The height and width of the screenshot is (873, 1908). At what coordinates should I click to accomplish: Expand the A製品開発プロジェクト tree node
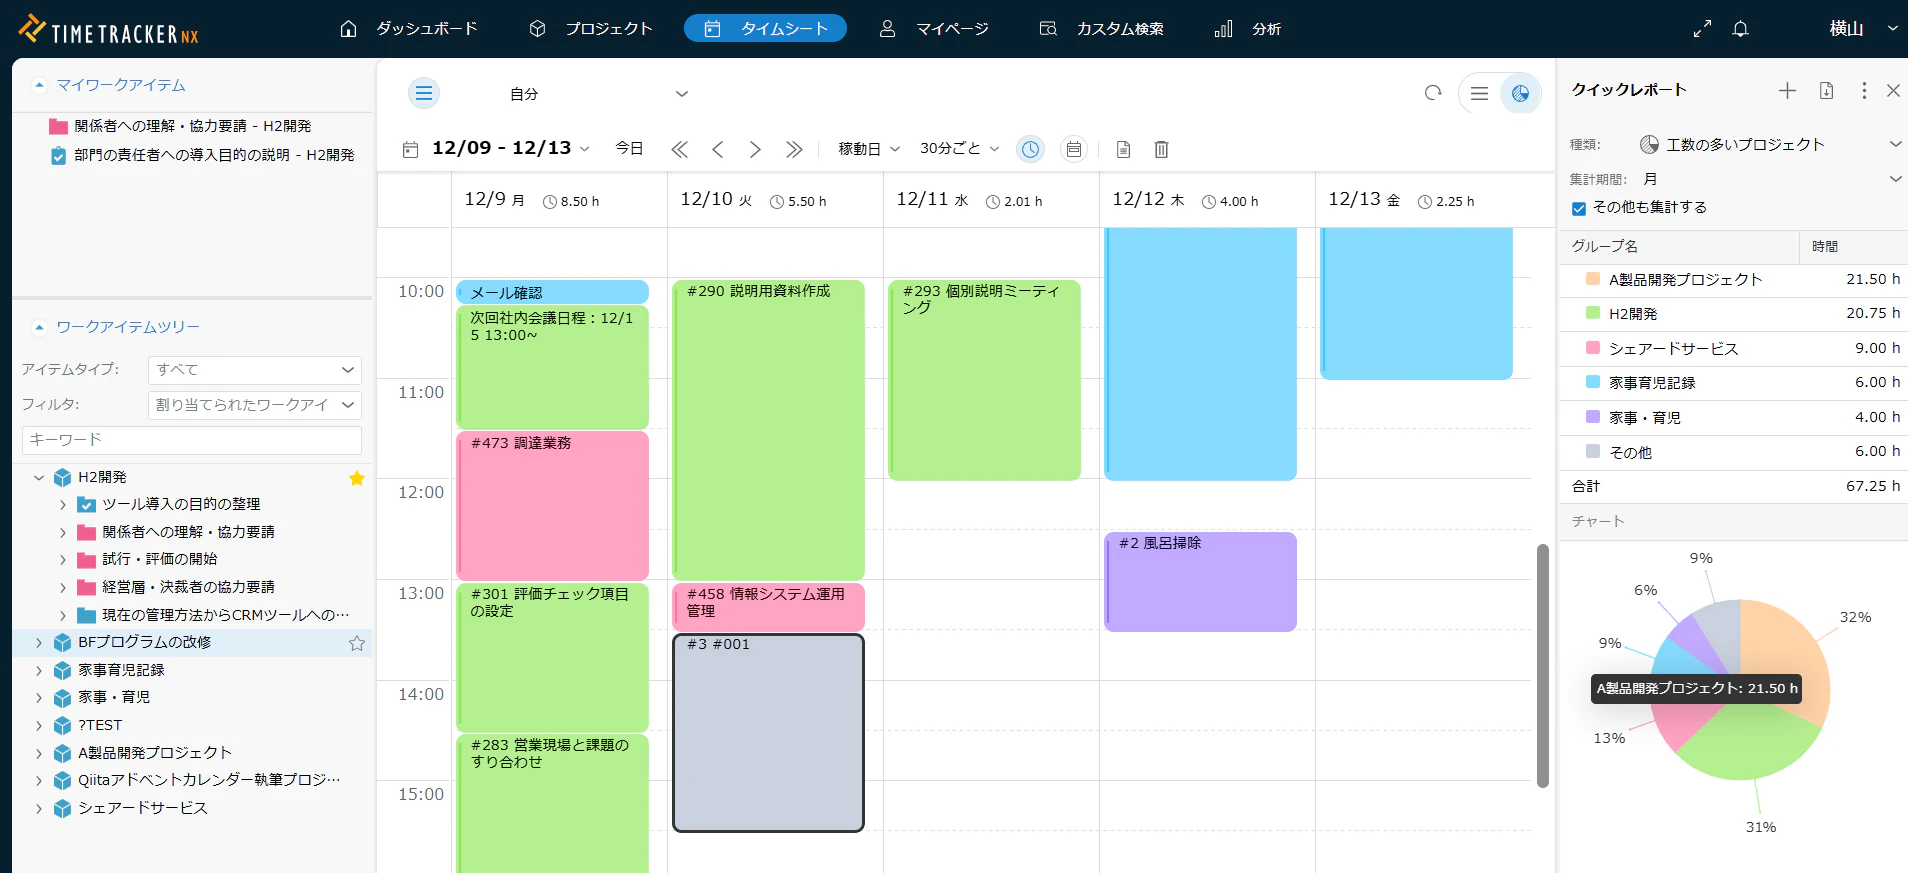coord(39,753)
